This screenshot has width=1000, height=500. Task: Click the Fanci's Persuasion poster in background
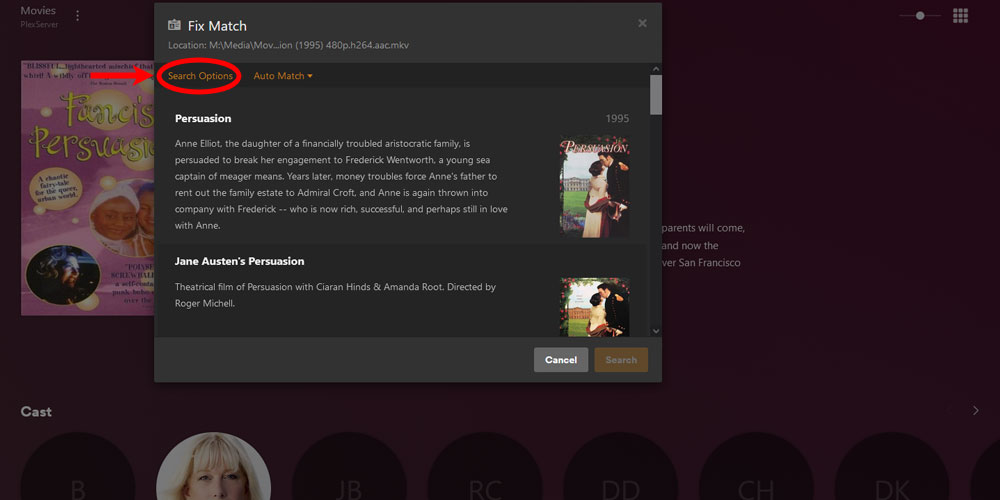click(x=87, y=188)
